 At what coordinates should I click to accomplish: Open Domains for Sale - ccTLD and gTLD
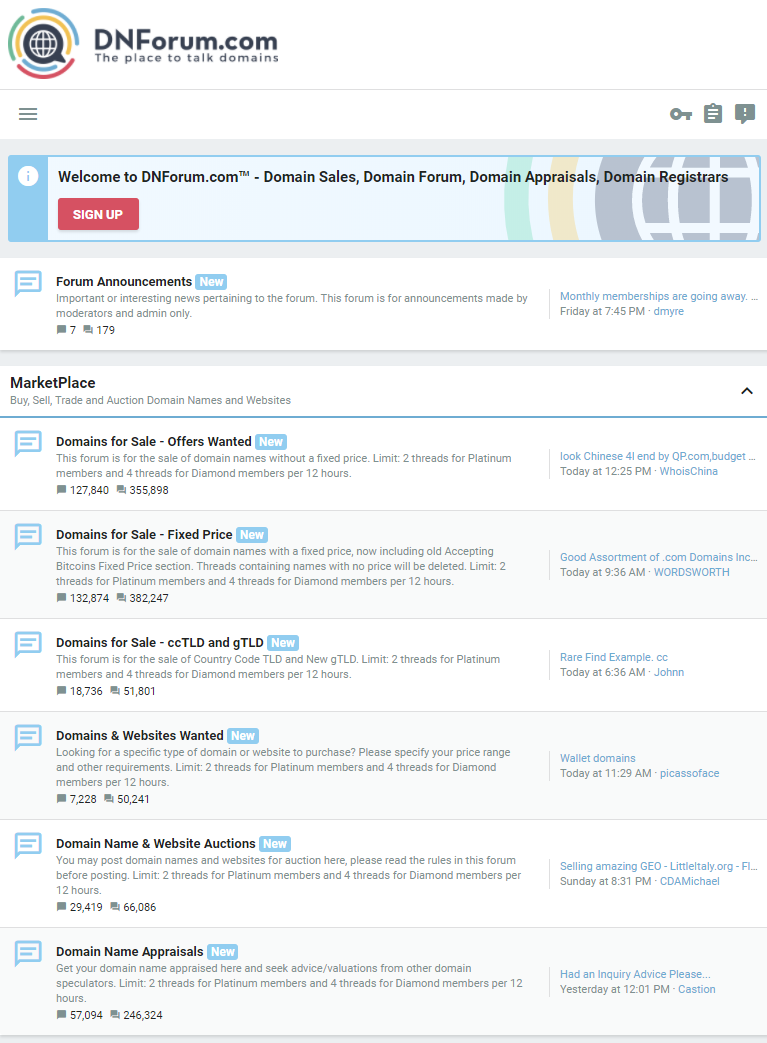tap(160, 643)
